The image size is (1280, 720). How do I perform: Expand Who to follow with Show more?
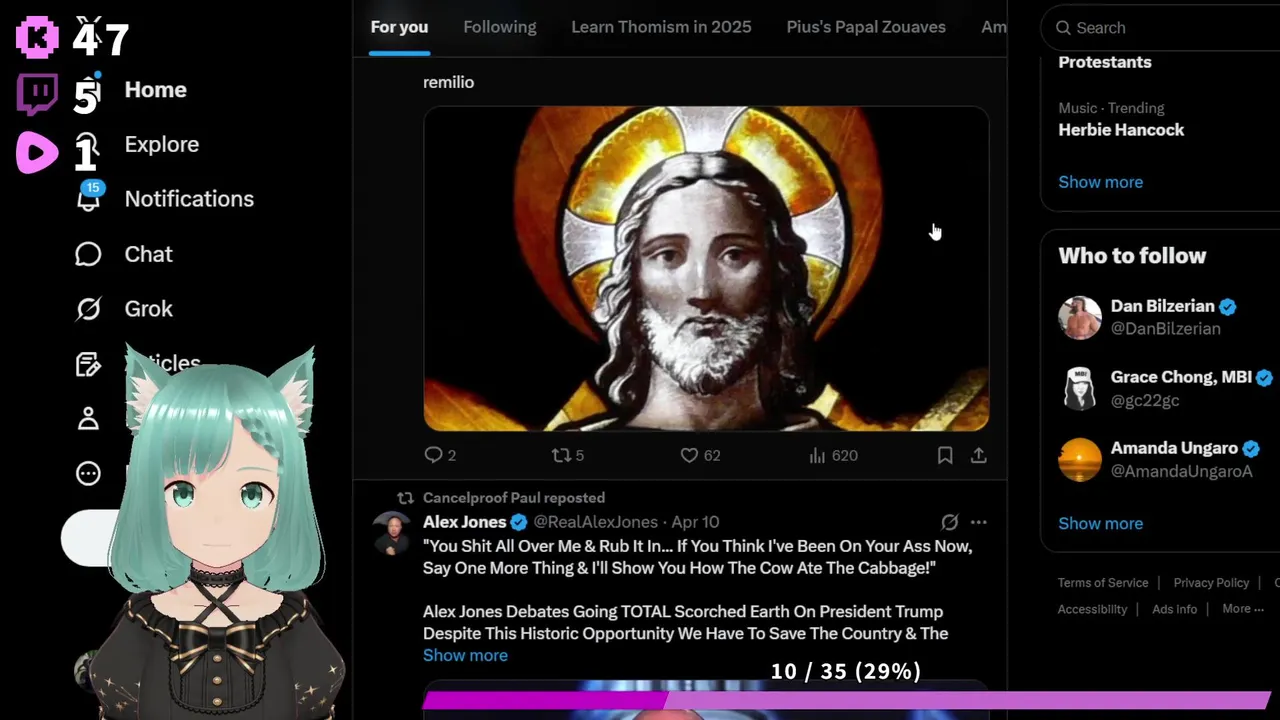point(1100,523)
